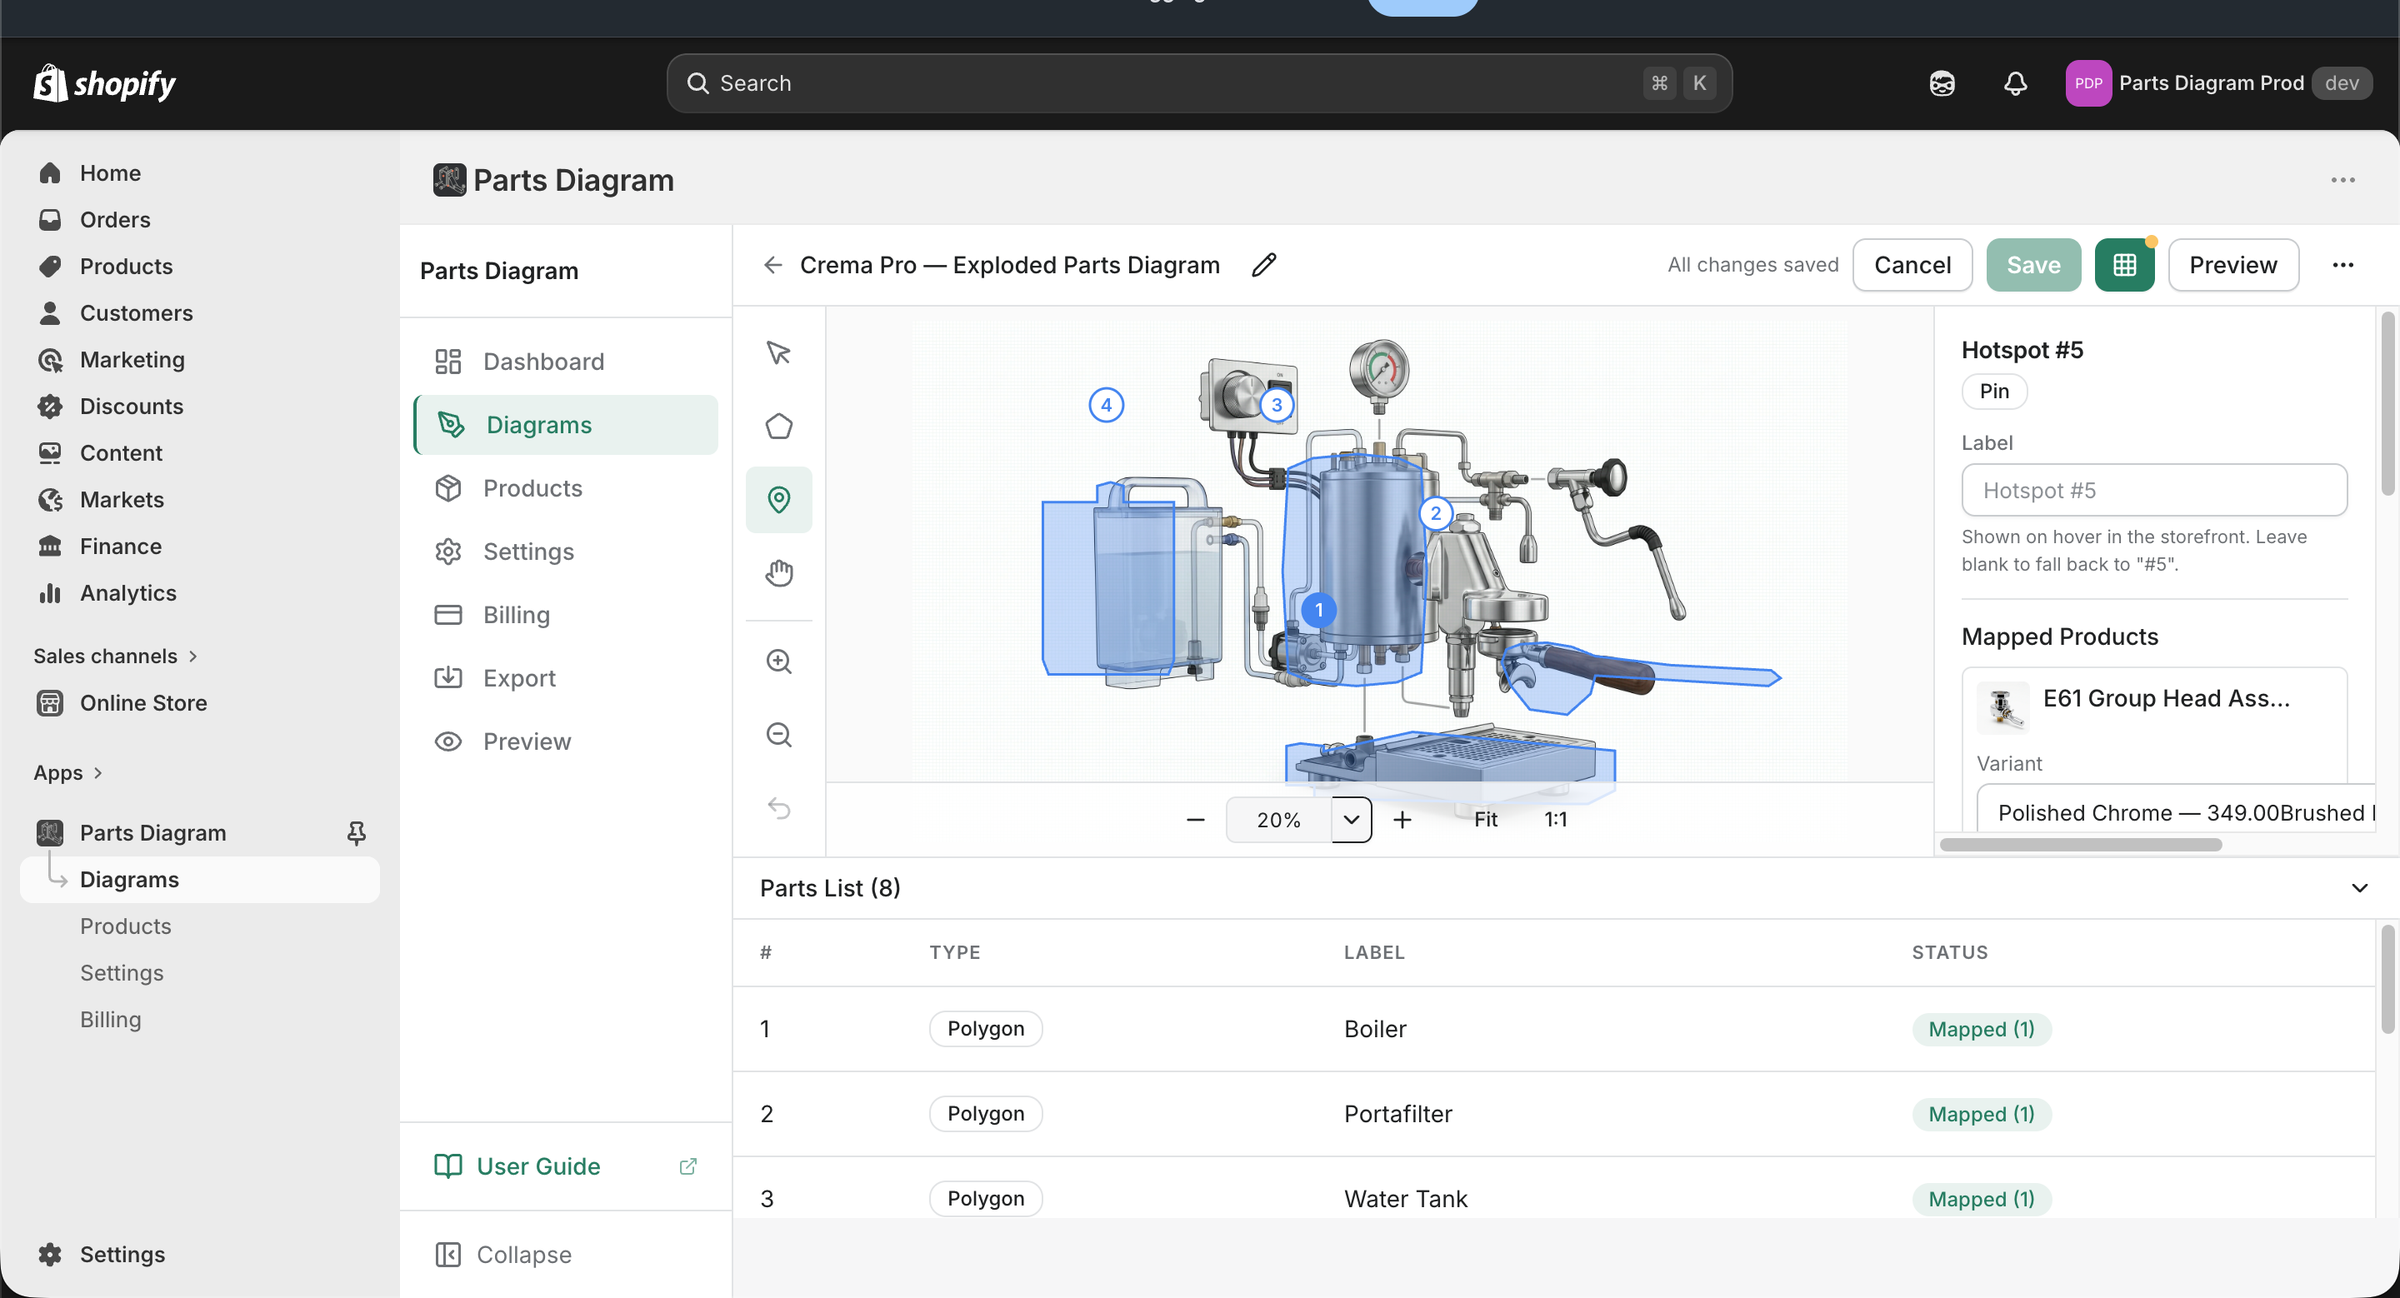Click the properties panel horizontal scrollbar
2400x1298 pixels.
pyautogui.click(x=2080, y=845)
